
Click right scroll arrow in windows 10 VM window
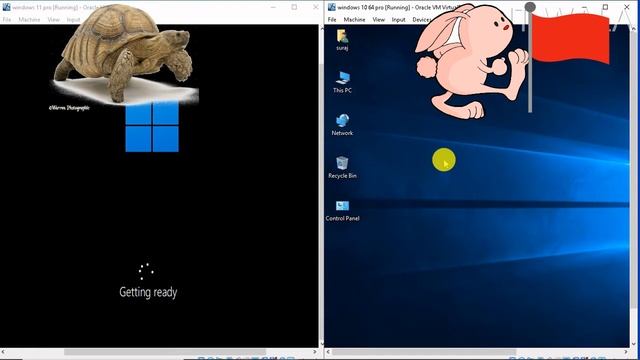point(626,352)
